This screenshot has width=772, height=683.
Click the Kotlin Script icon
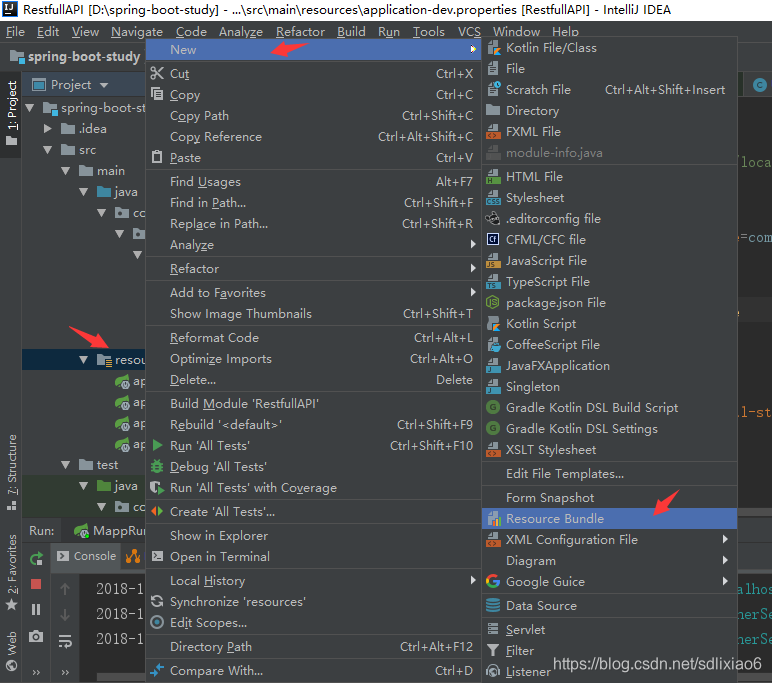click(493, 324)
